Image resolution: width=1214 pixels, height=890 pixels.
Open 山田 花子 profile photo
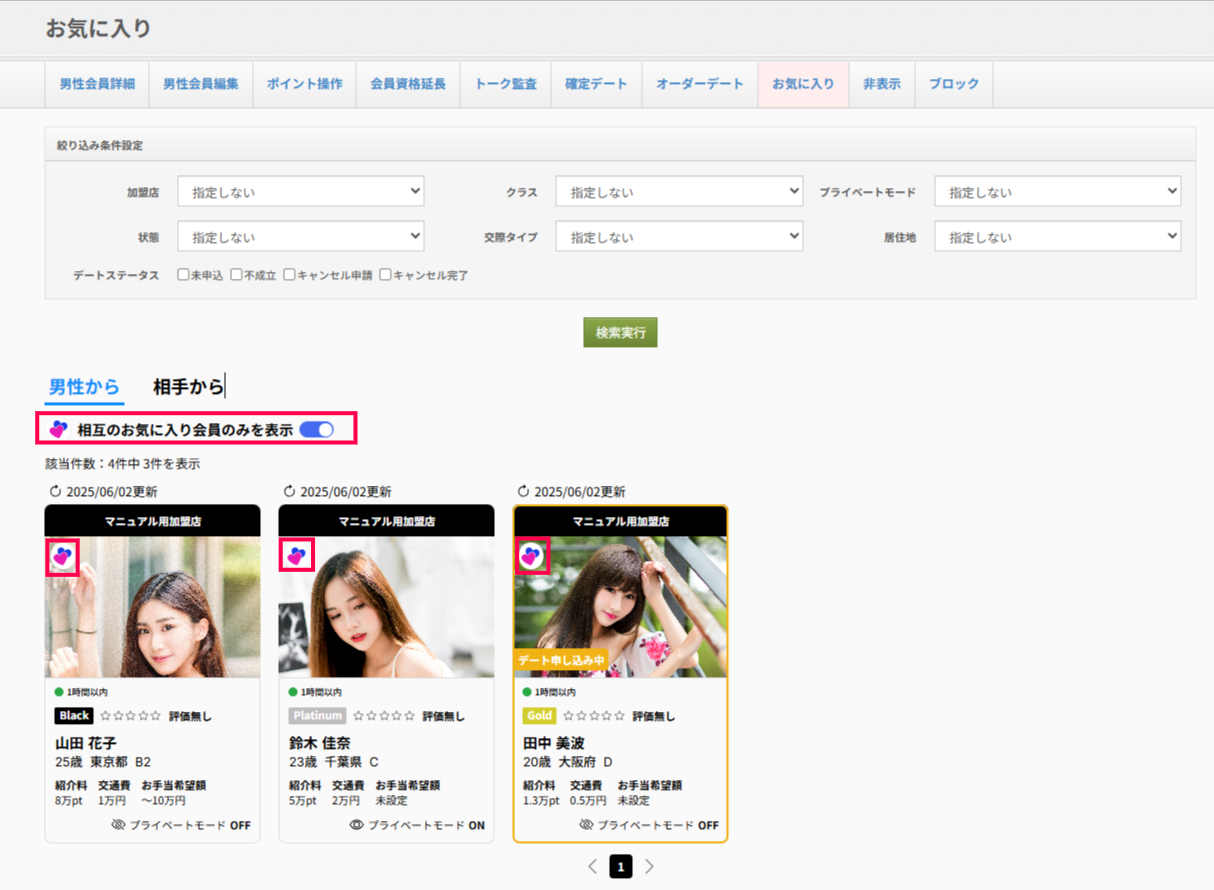tap(153, 608)
